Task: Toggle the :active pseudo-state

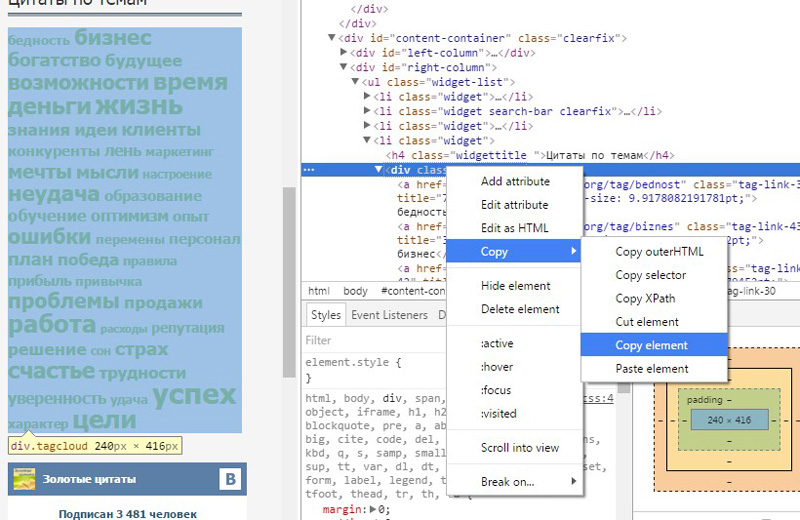Action: point(497,344)
